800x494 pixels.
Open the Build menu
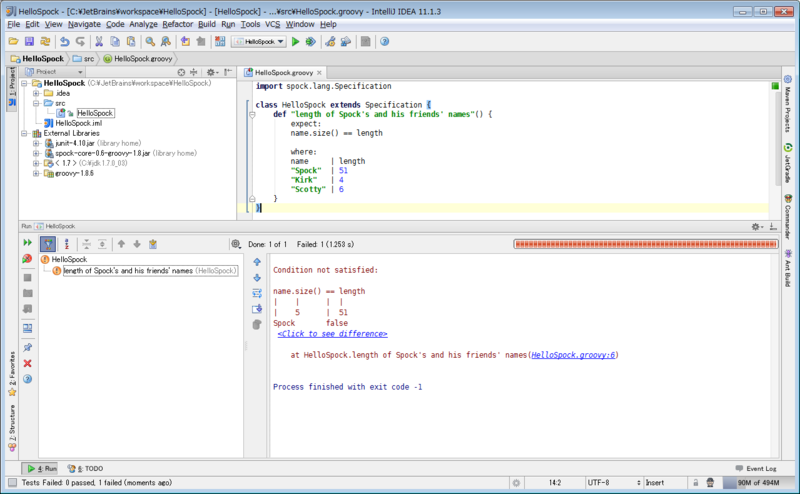tap(207, 24)
